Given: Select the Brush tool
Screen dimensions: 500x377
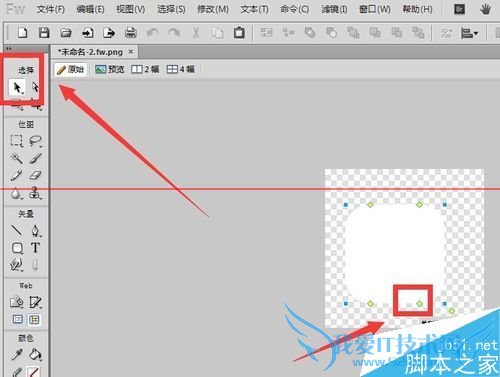Looking at the screenshot, I should coord(35,158).
